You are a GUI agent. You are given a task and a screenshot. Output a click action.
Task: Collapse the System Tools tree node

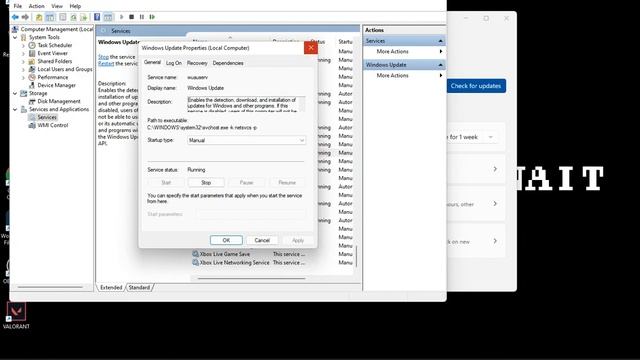pyautogui.click(x=16, y=37)
